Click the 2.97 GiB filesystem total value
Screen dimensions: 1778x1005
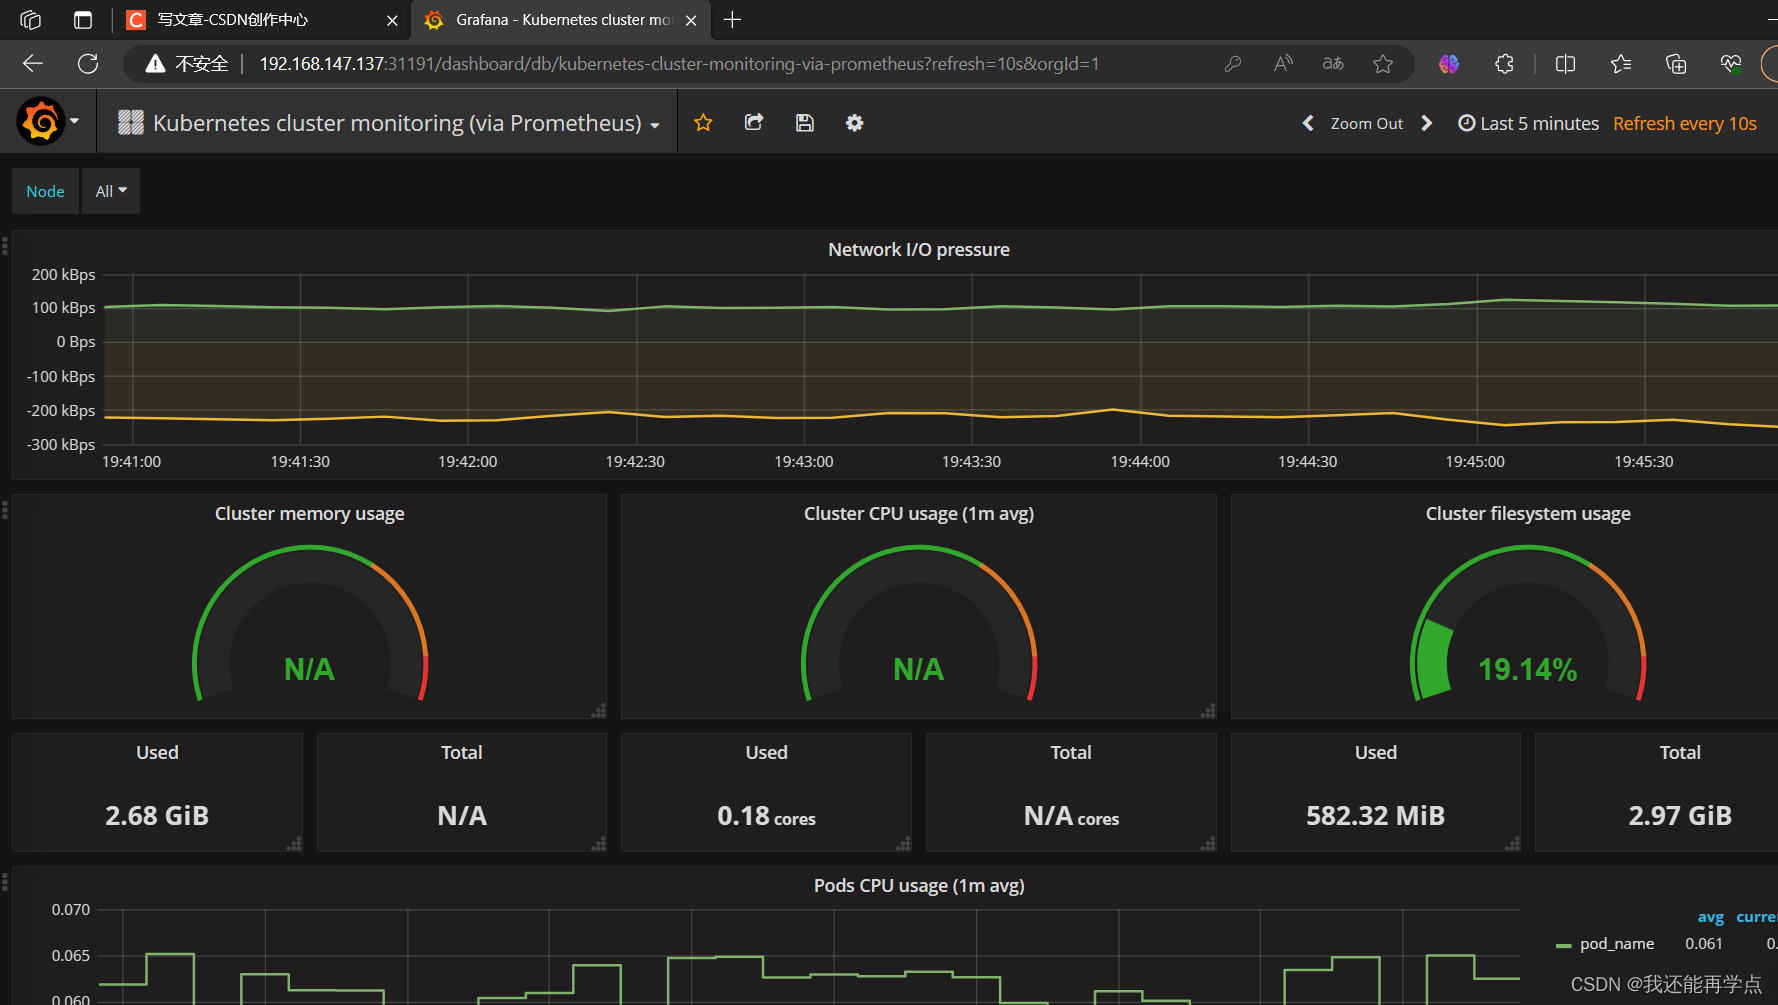(1680, 816)
